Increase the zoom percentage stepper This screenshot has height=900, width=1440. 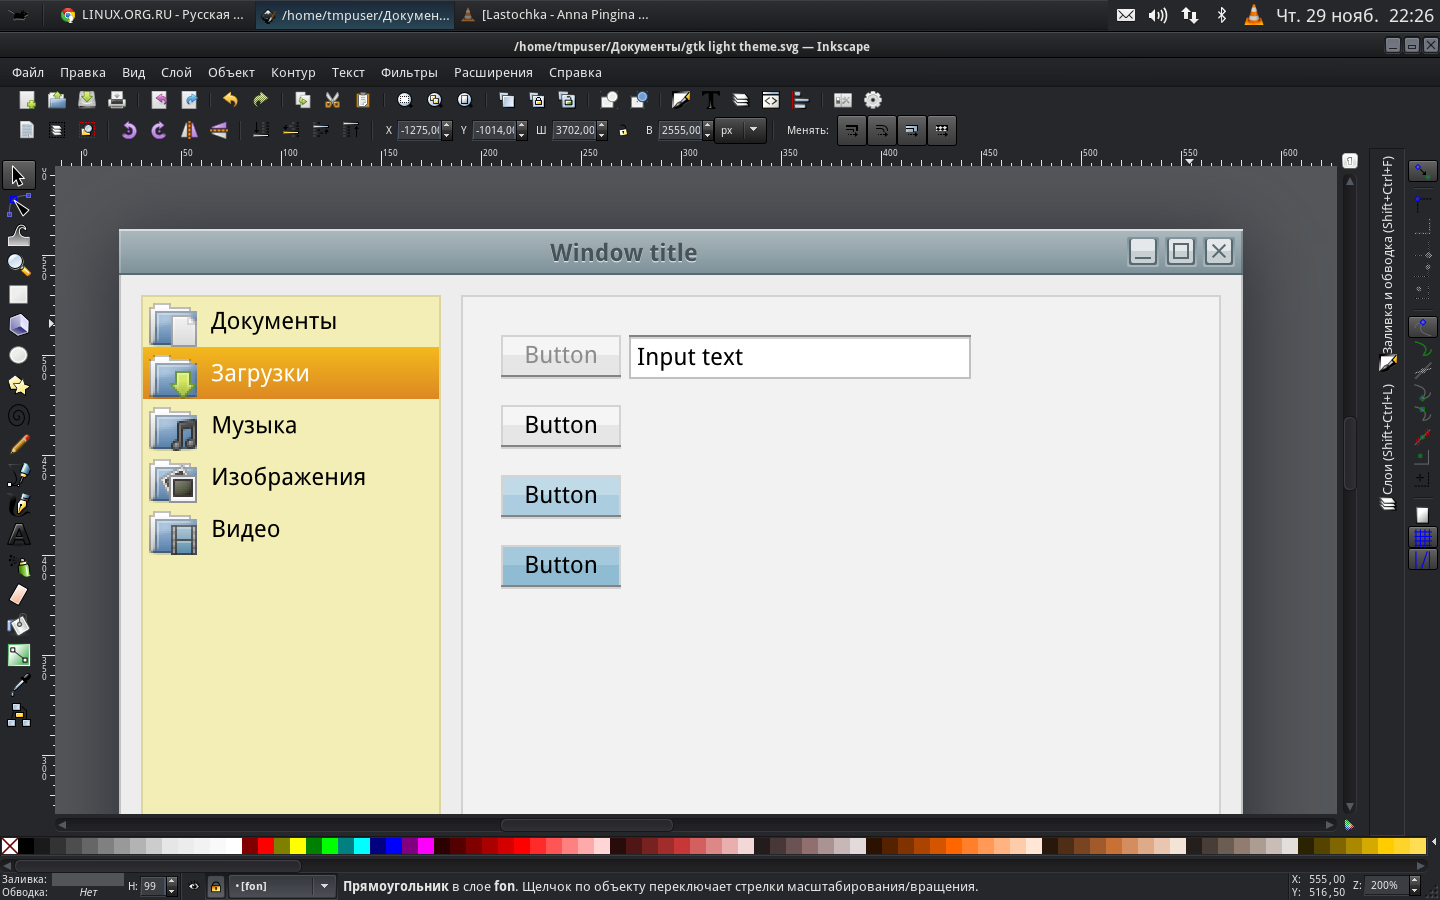(1414, 880)
